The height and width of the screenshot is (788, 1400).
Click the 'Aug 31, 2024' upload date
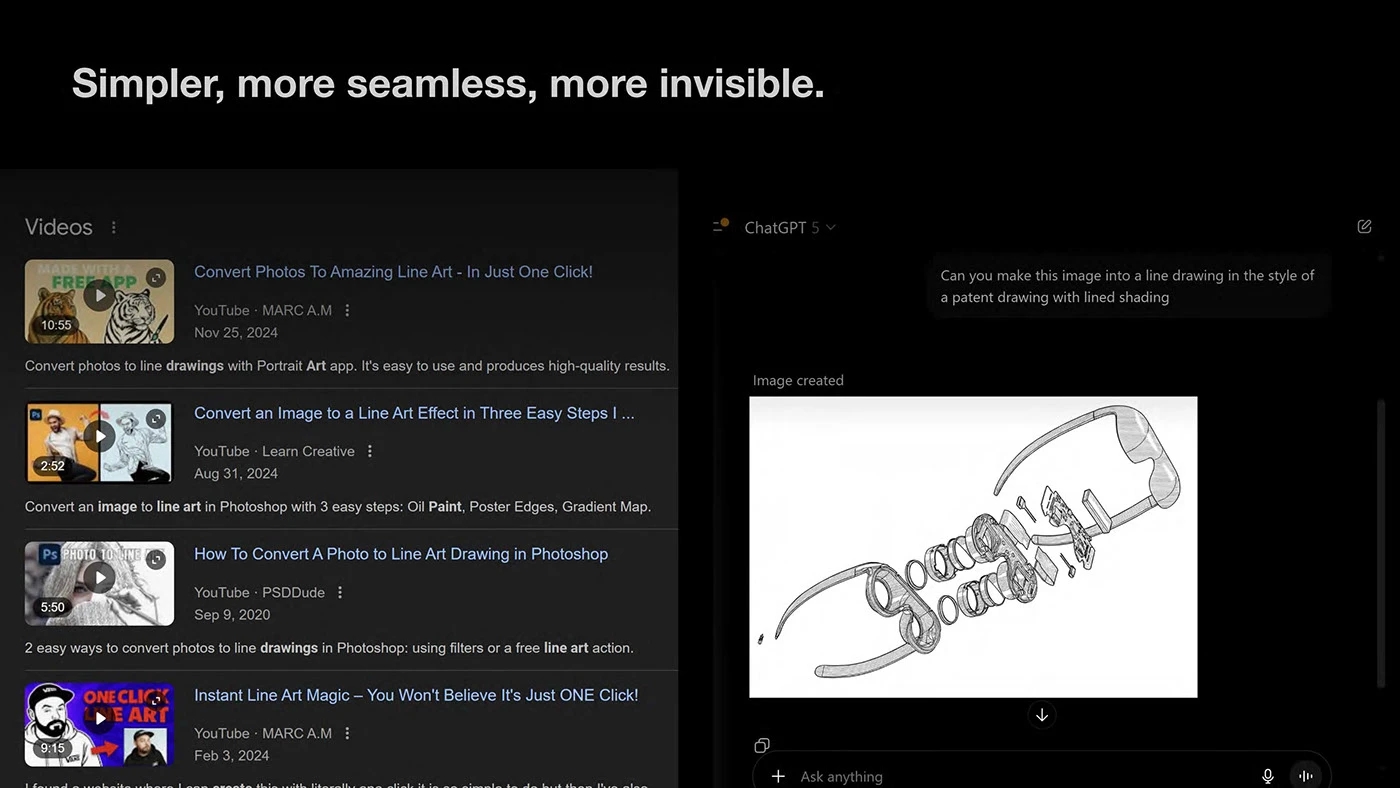click(x=236, y=474)
